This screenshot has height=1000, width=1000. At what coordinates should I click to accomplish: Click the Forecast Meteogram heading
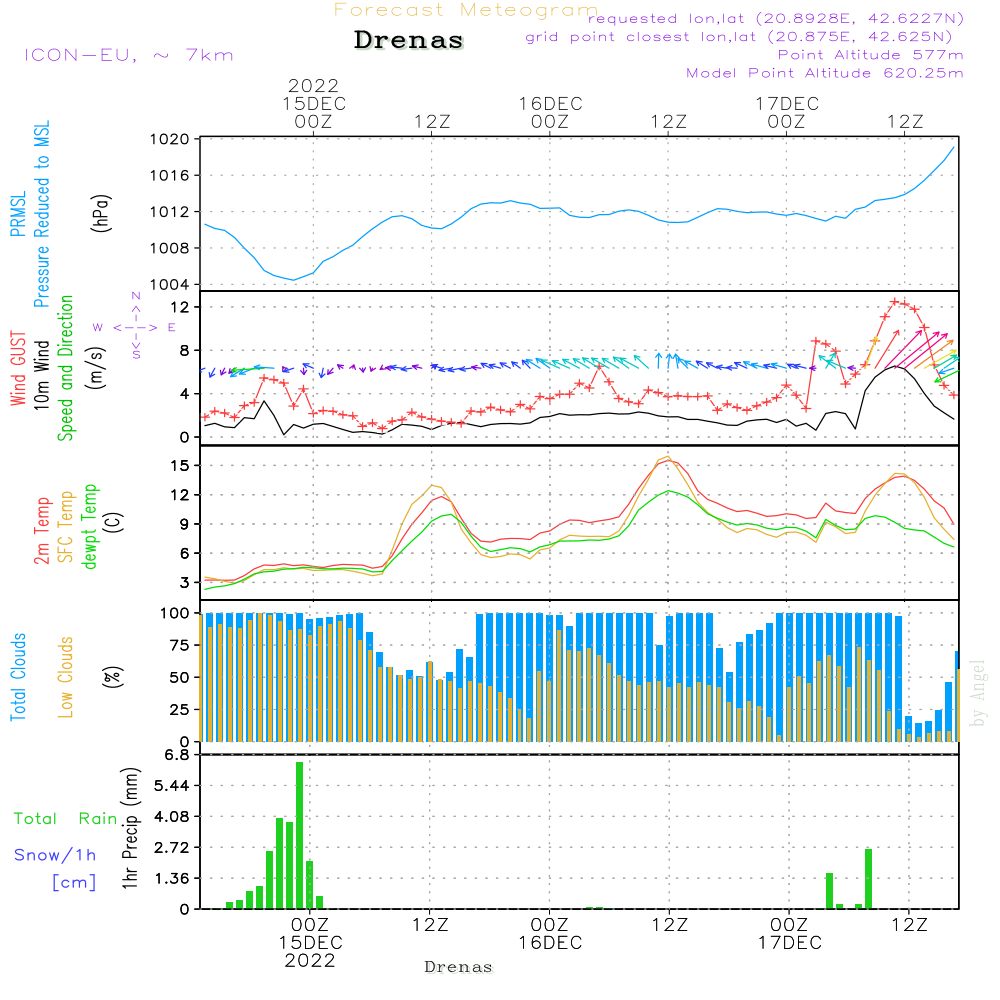point(466,10)
